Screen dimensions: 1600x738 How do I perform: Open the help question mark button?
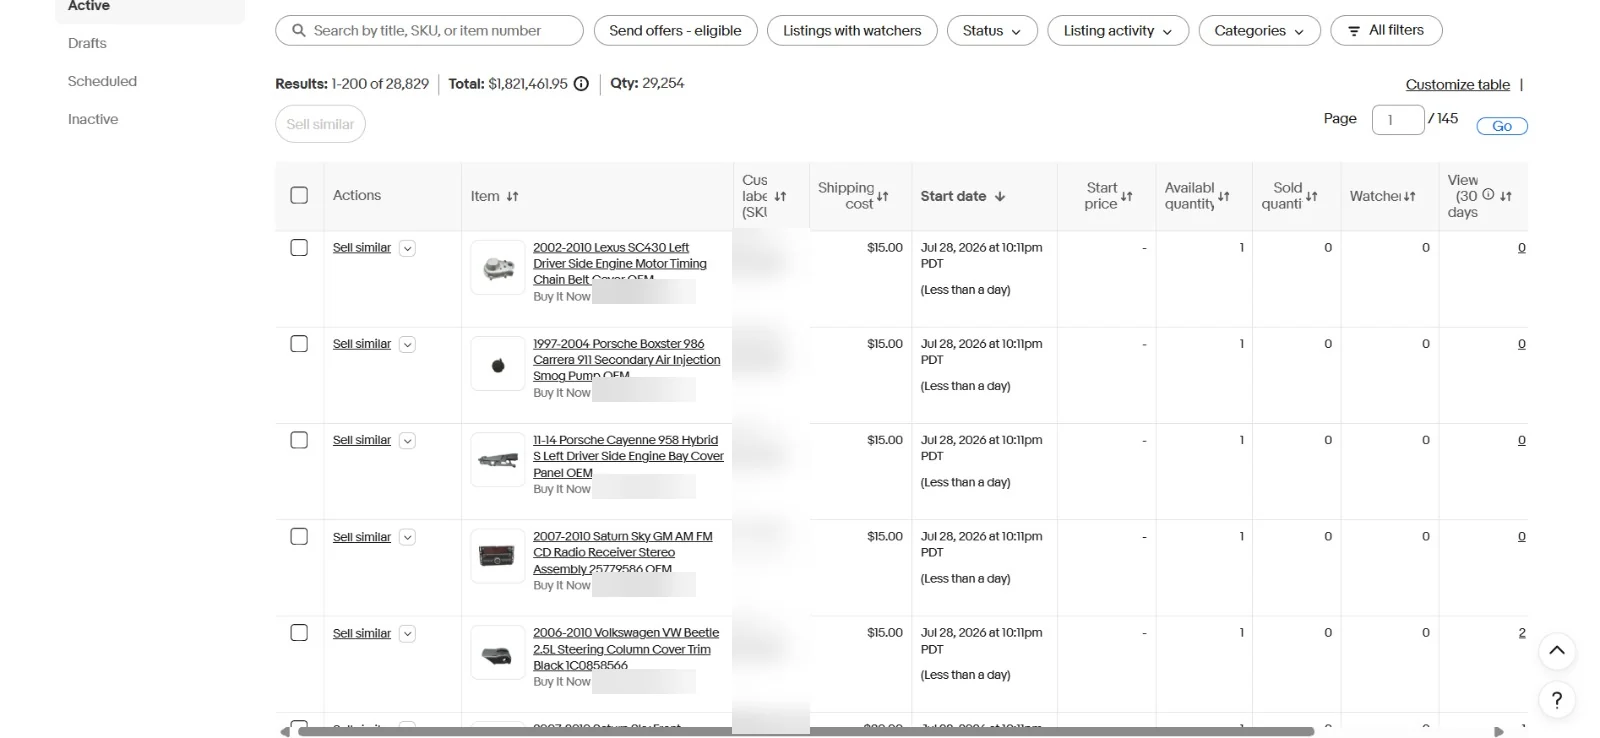coord(1557,700)
